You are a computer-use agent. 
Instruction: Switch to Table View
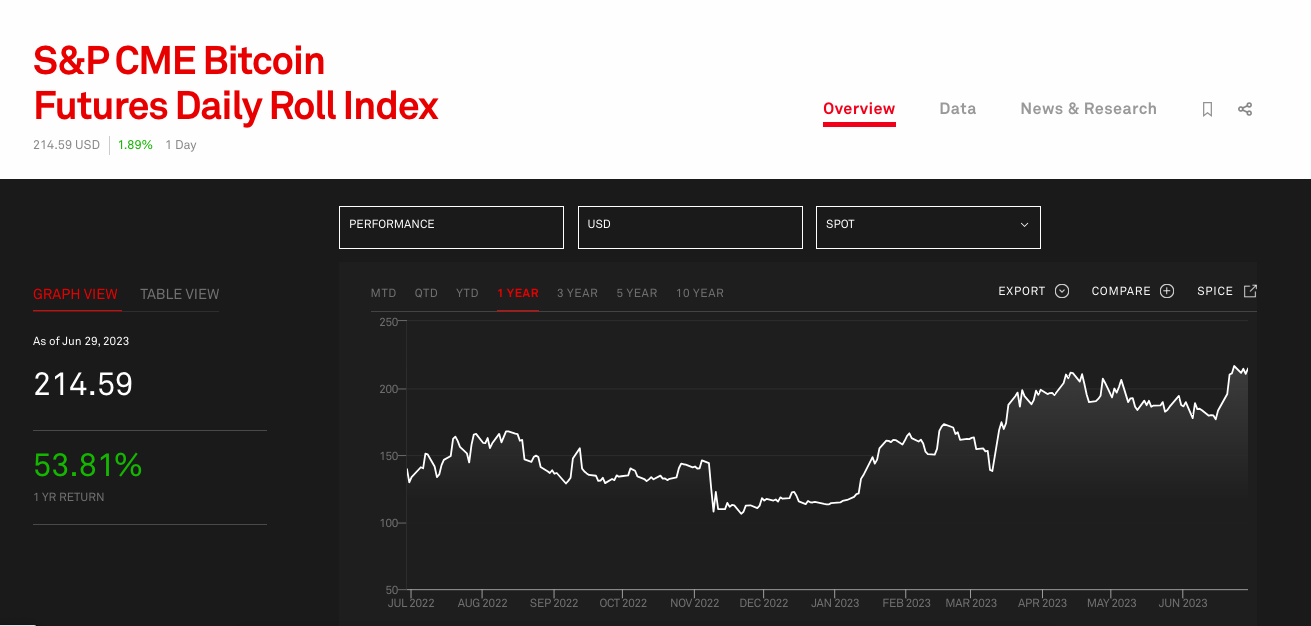(x=179, y=294)
